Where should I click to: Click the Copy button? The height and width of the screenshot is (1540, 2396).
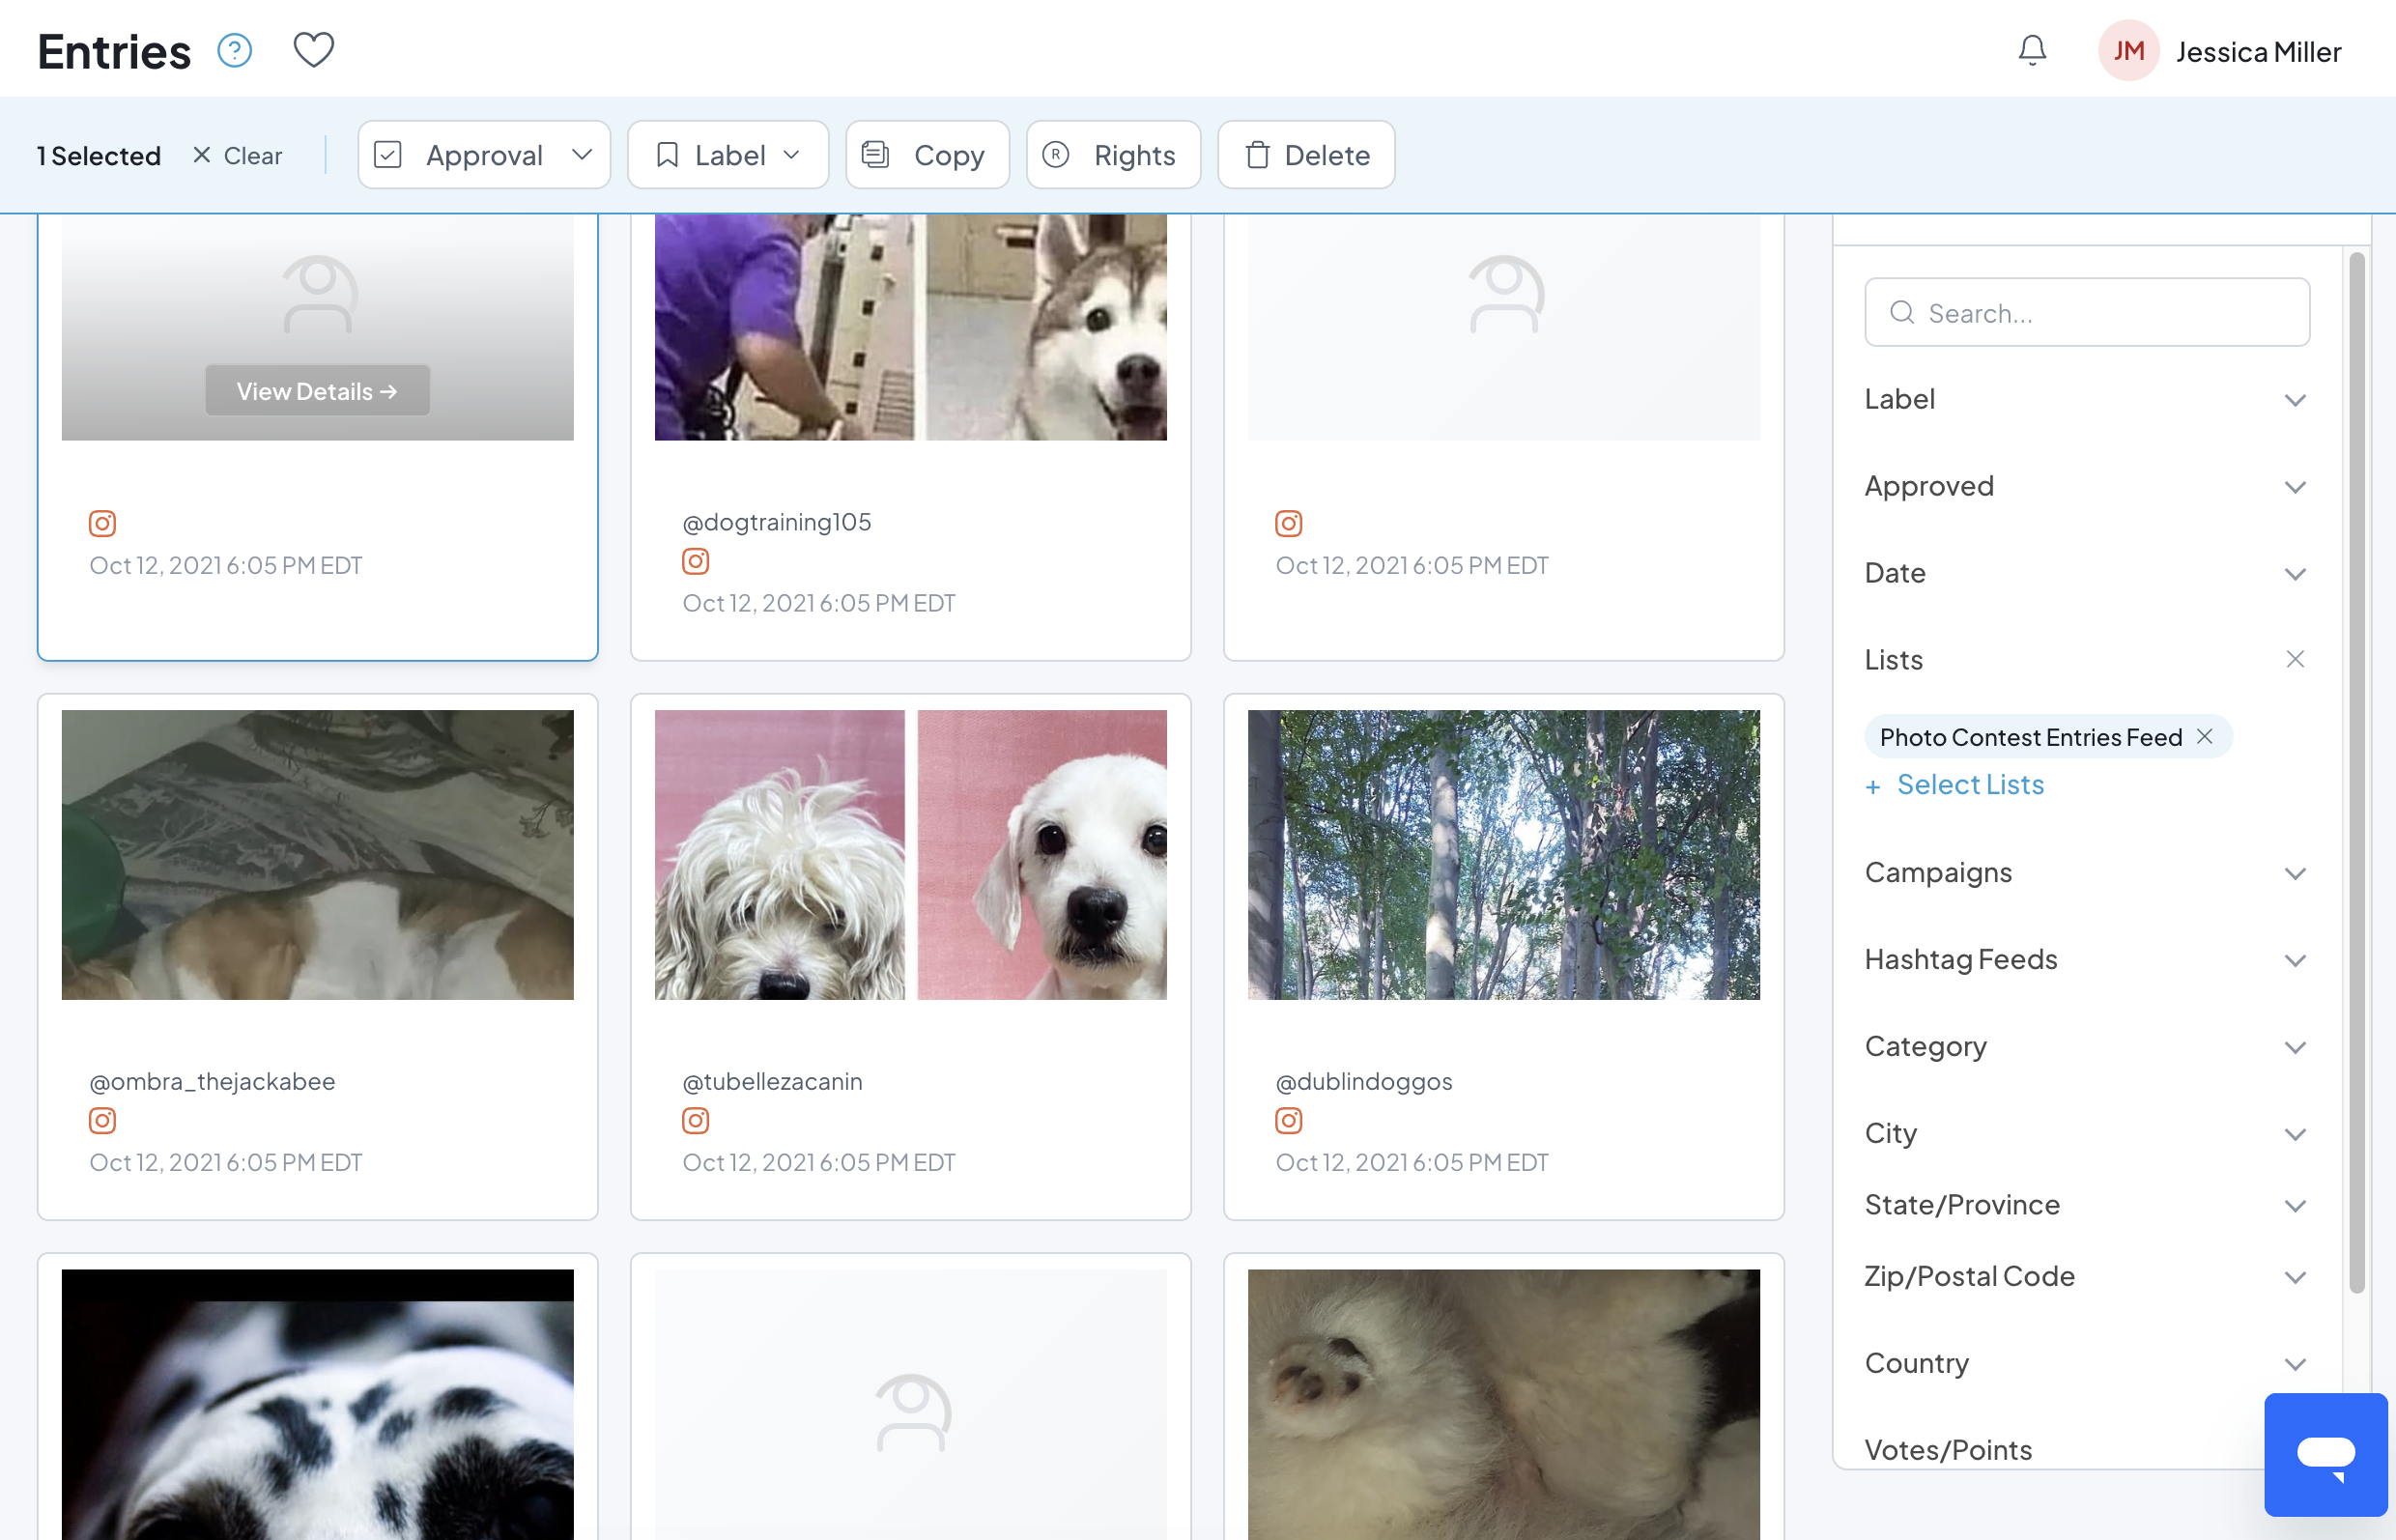927,155
